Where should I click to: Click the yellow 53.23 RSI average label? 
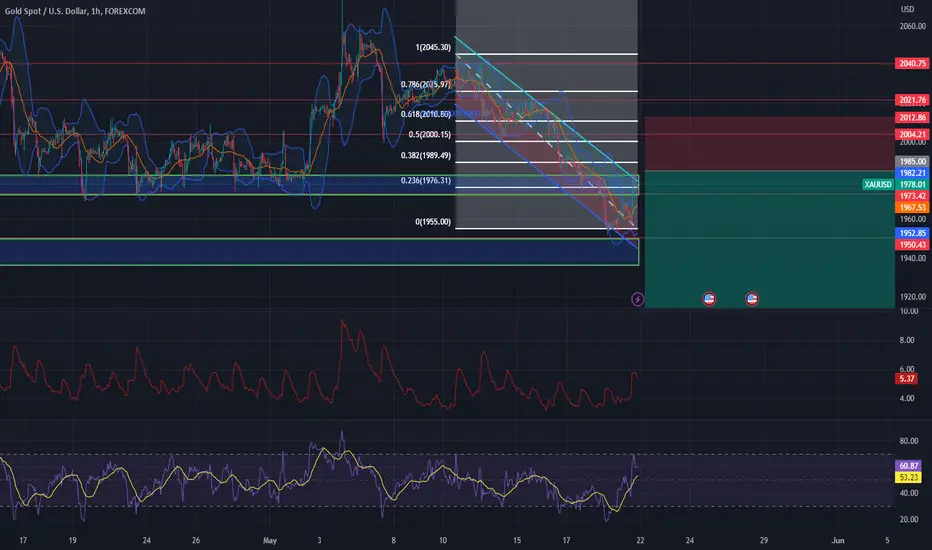click(908, 477)
